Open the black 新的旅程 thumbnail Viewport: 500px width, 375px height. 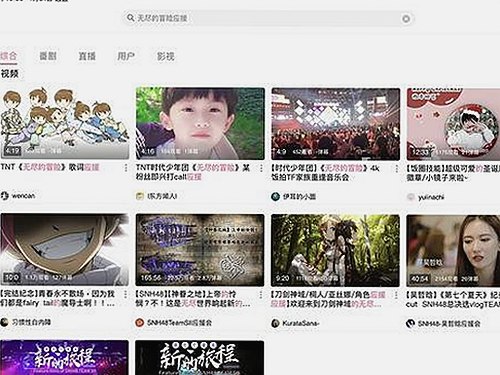tap(200, 358)
